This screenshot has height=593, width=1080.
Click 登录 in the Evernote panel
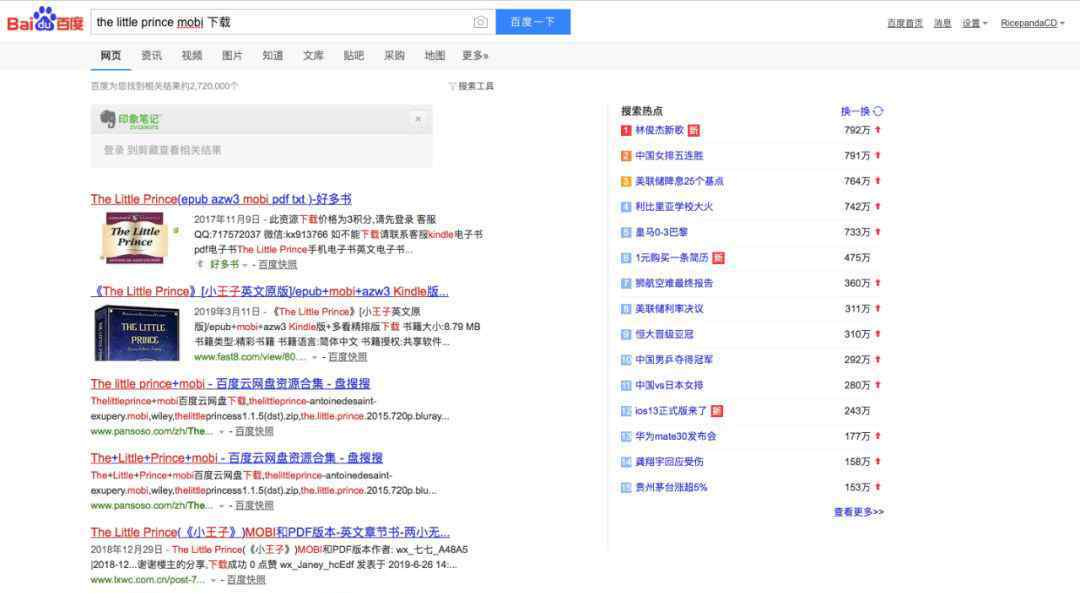(114, 150)
